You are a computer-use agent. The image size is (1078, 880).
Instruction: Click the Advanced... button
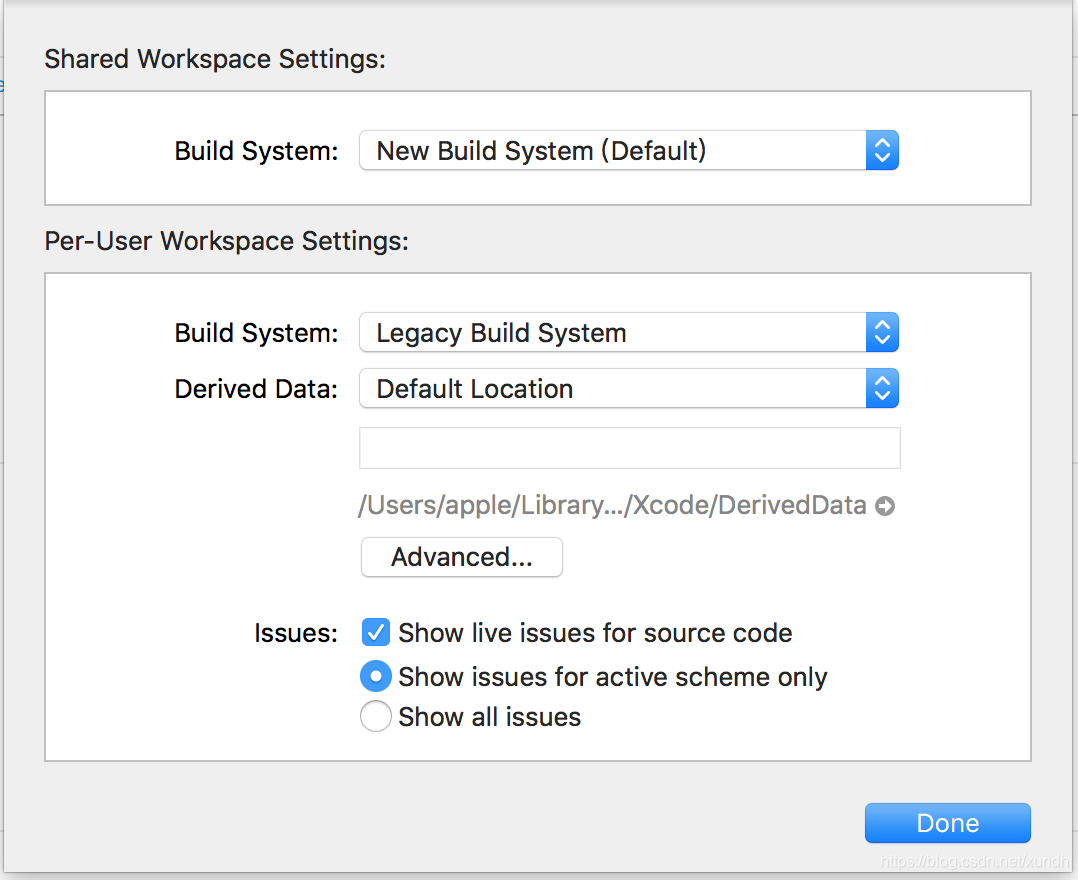[x=462, y=557]
